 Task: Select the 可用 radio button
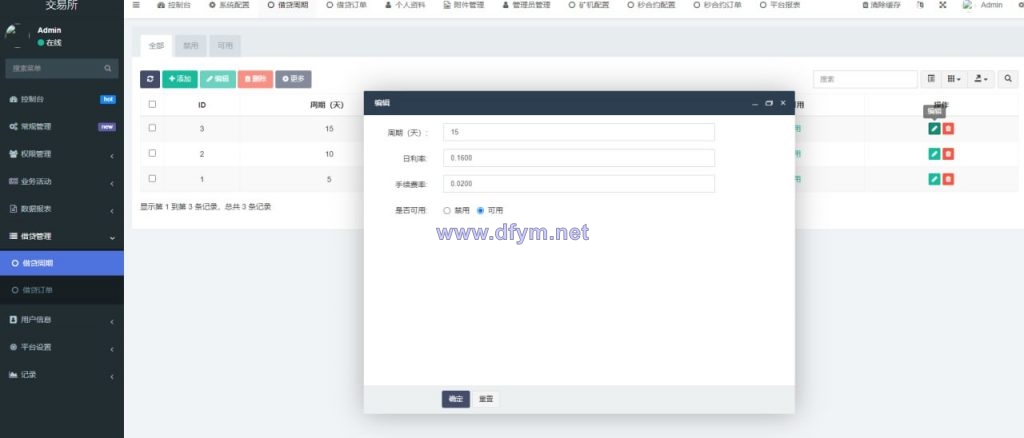[x=481, y=211]
